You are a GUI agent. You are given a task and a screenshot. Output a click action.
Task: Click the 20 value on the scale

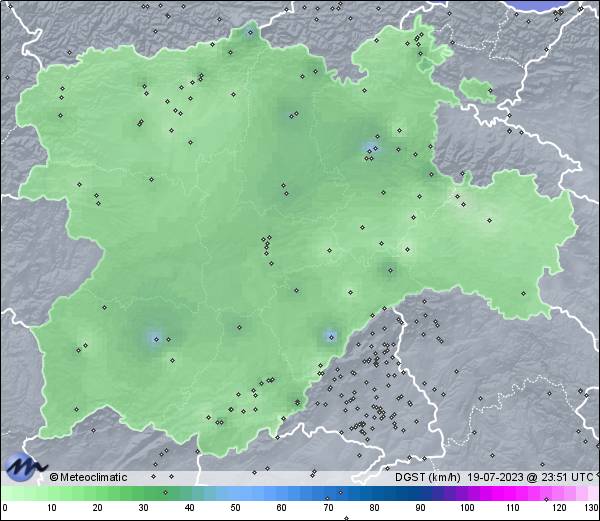(x=98, y=508)
